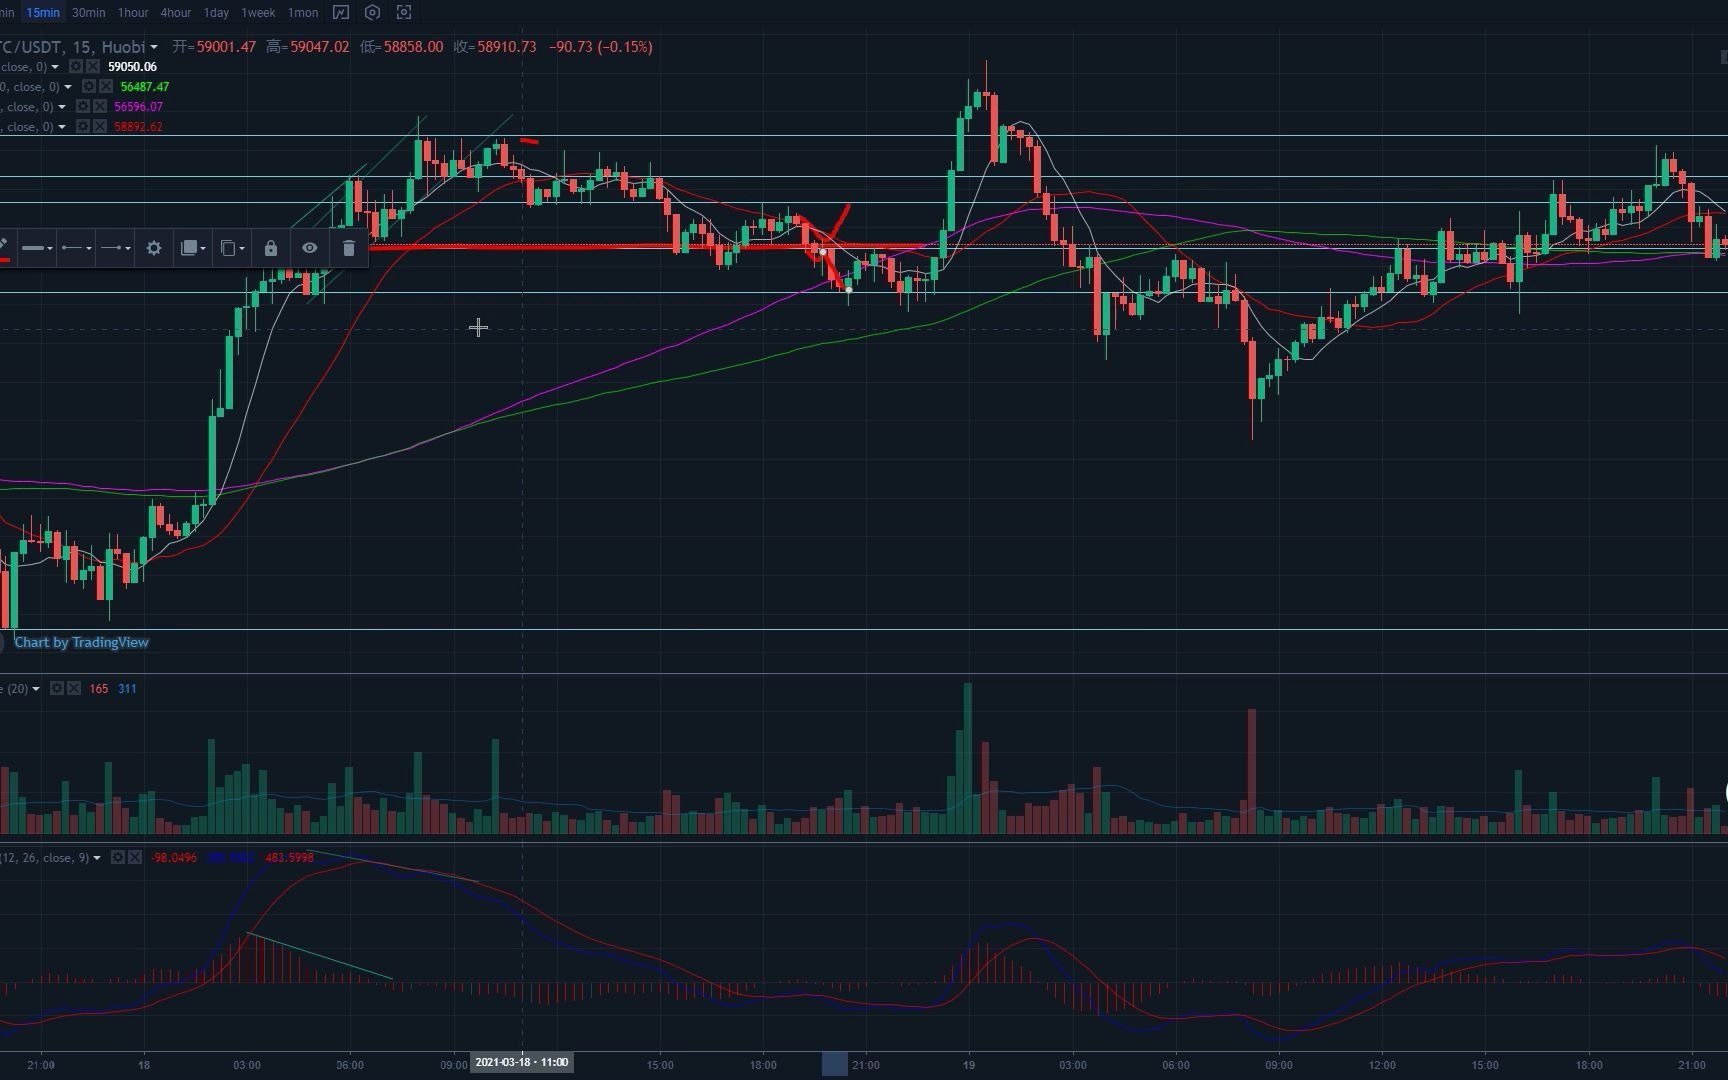Open the indicators chart icon in top bar
Screen dimensions: 1728x1080
click(341, 13)
